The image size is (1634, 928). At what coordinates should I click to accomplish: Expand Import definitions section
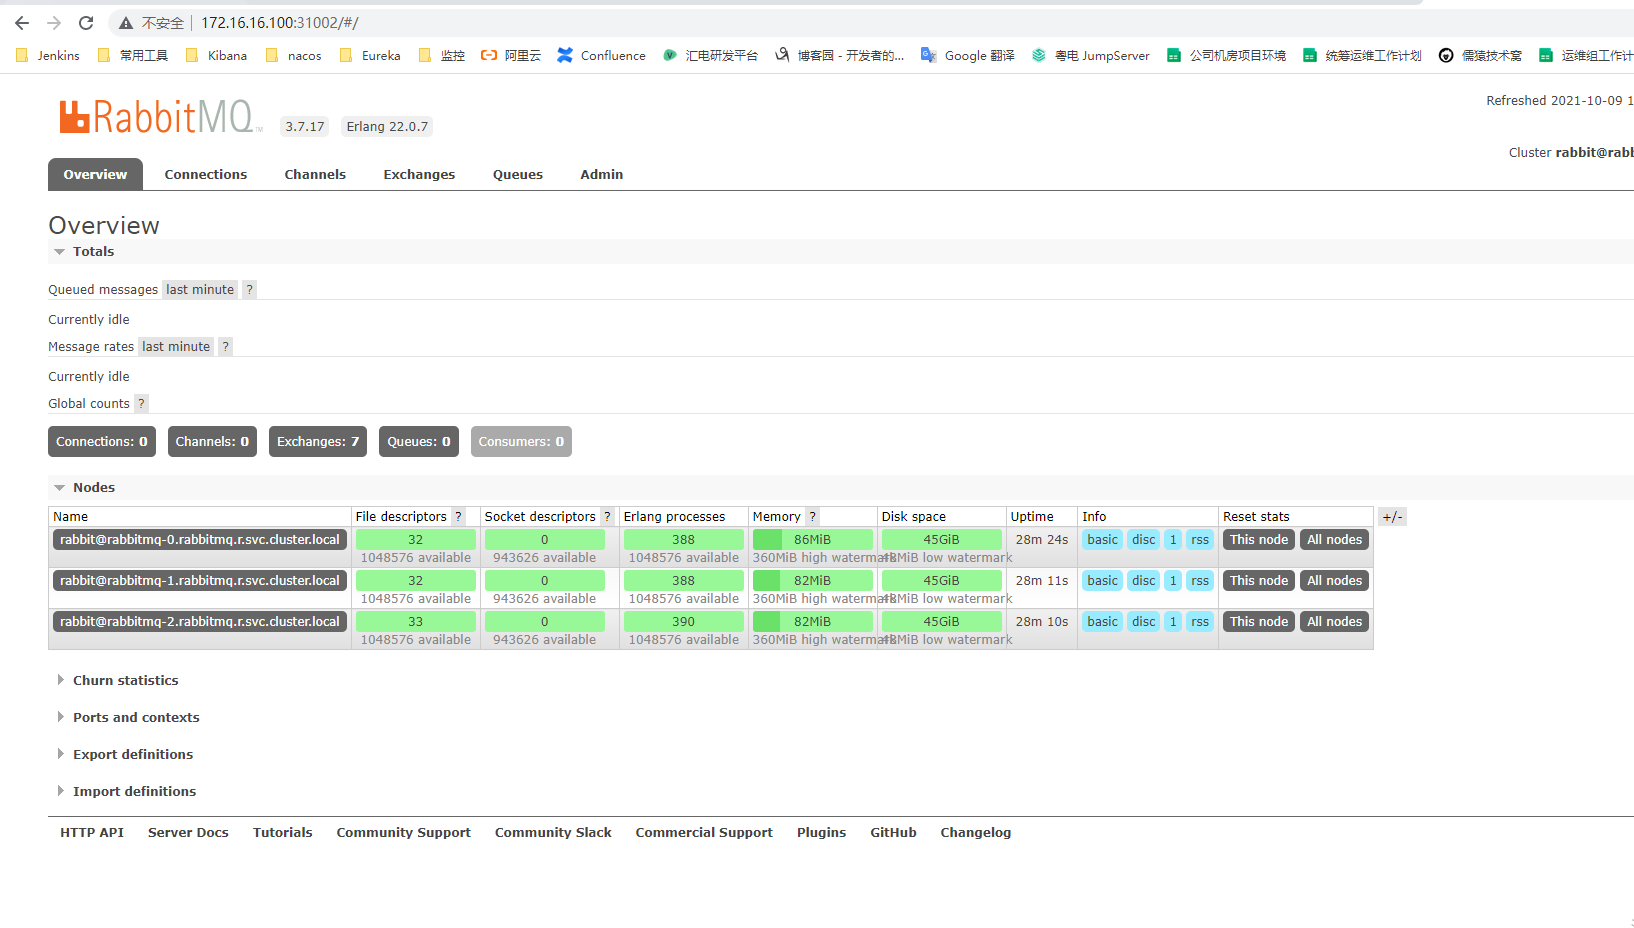126,792
